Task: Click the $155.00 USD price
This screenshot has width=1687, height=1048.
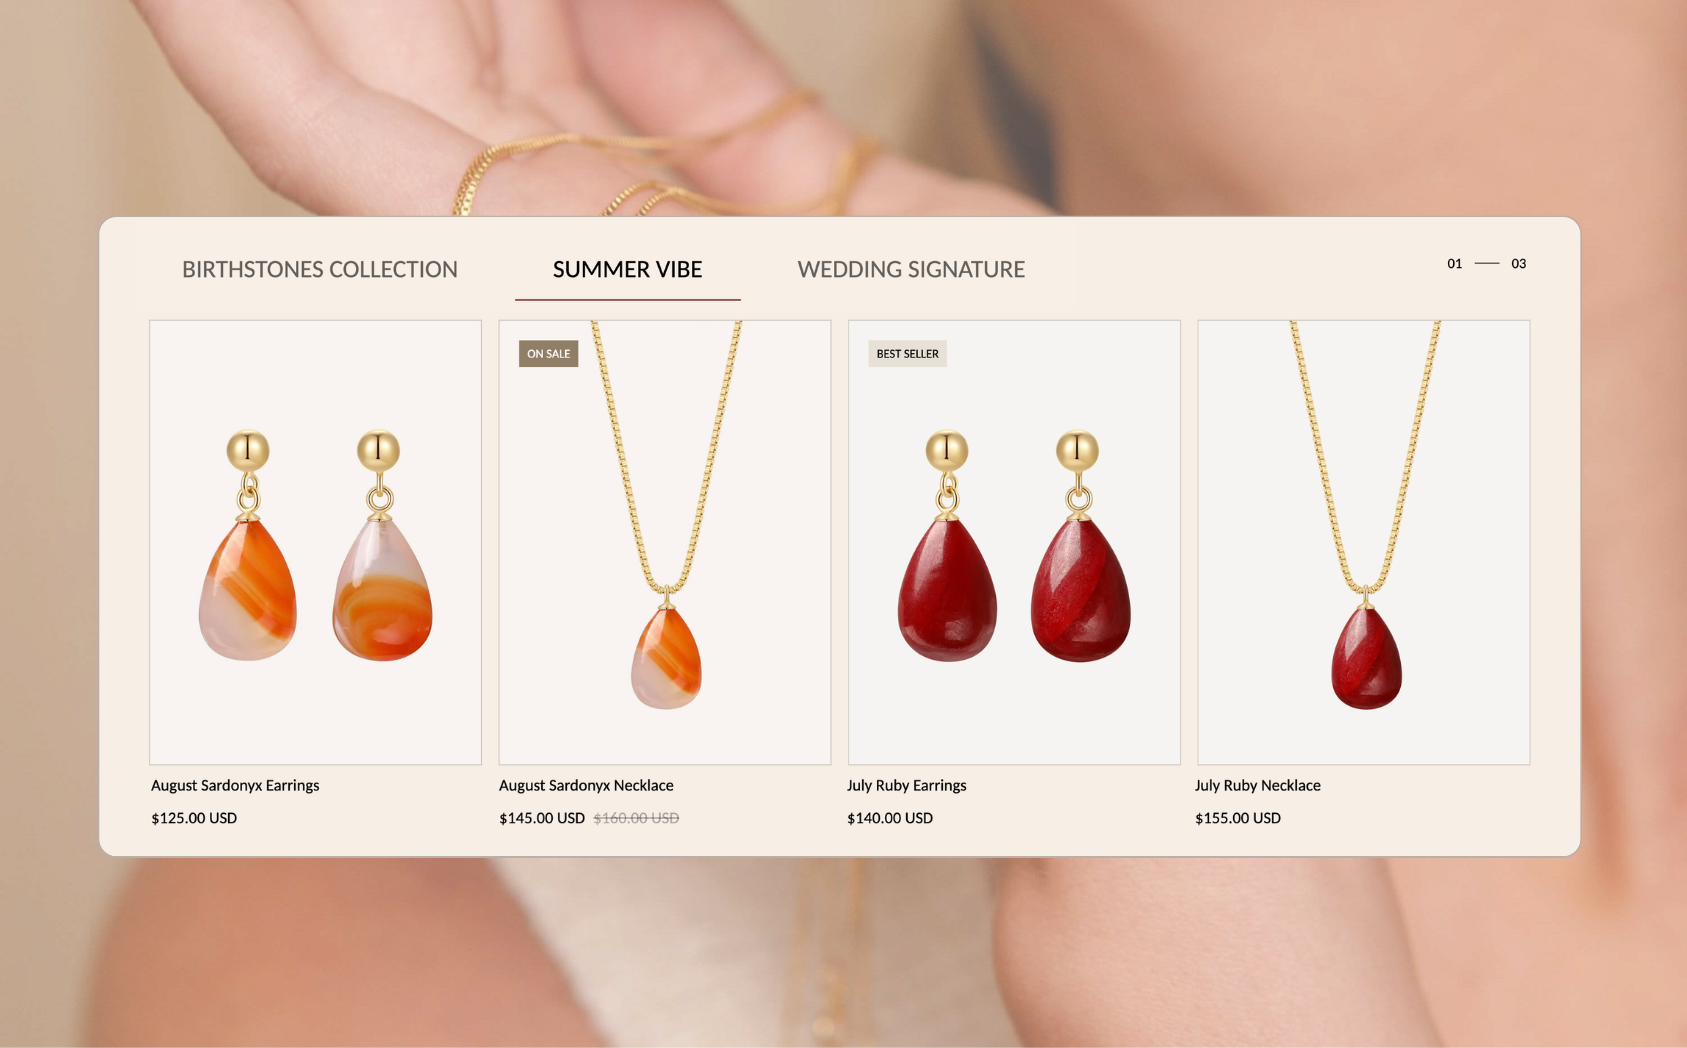Action: [1238, 818]
